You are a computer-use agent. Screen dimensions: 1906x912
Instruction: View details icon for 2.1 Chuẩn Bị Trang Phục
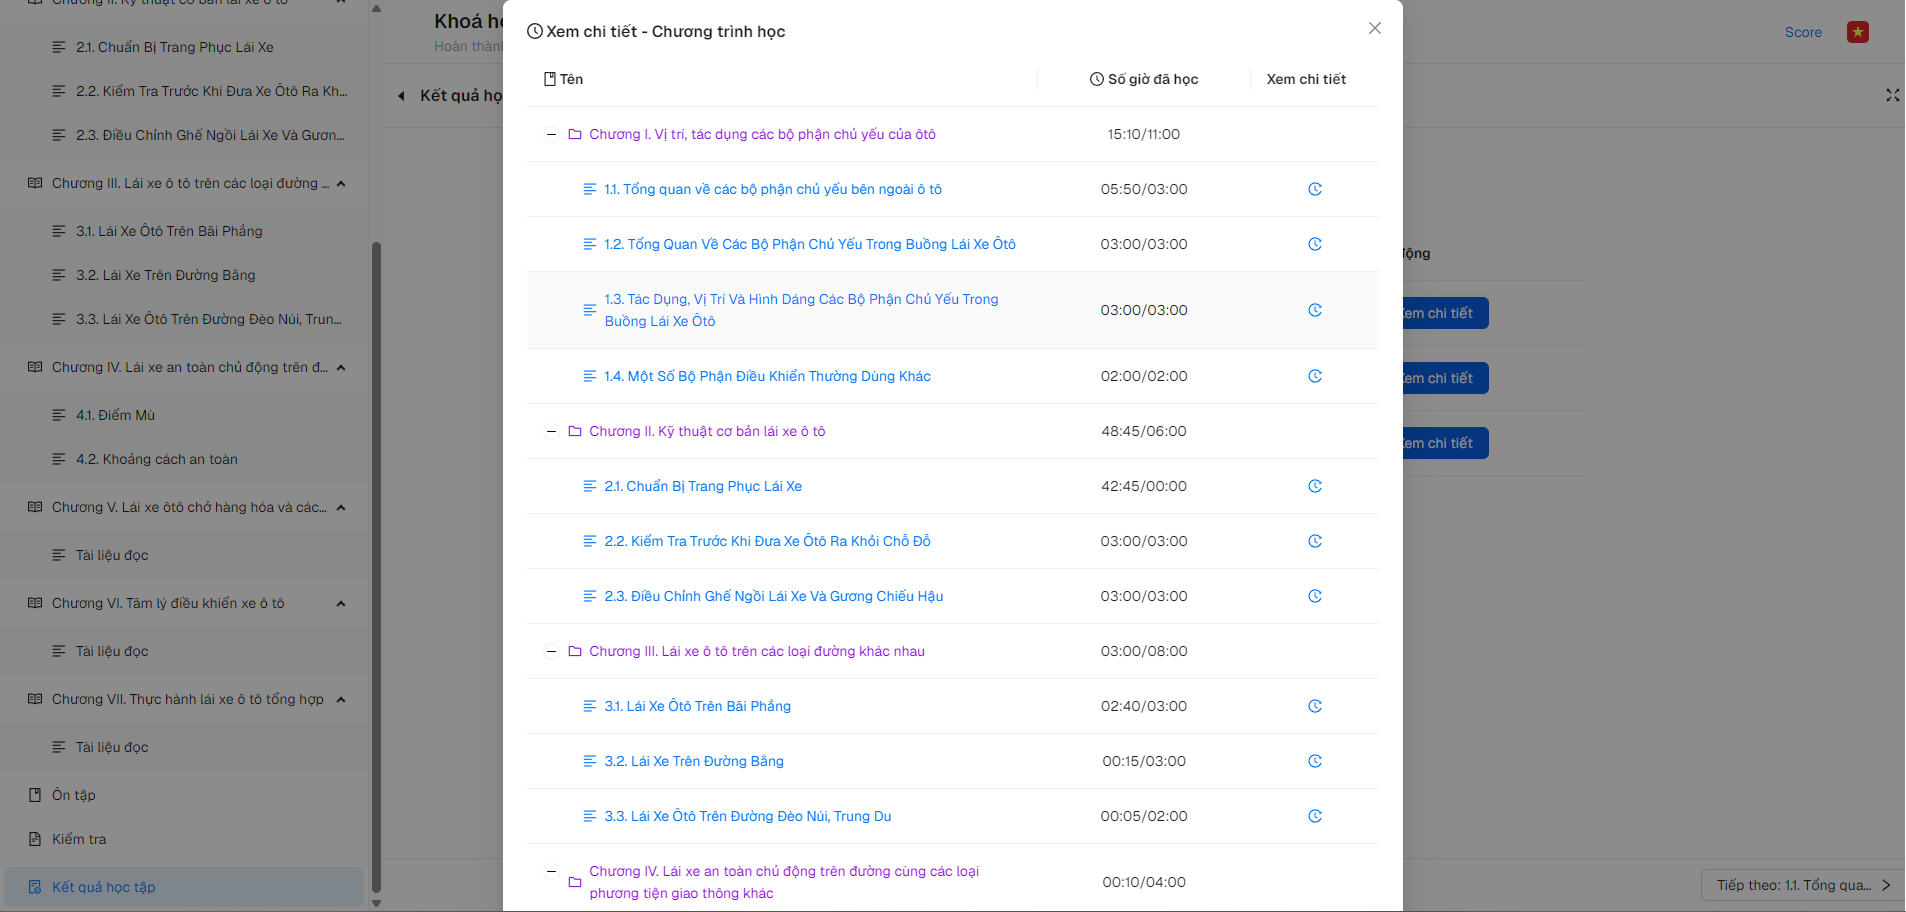pos(1314,486)
